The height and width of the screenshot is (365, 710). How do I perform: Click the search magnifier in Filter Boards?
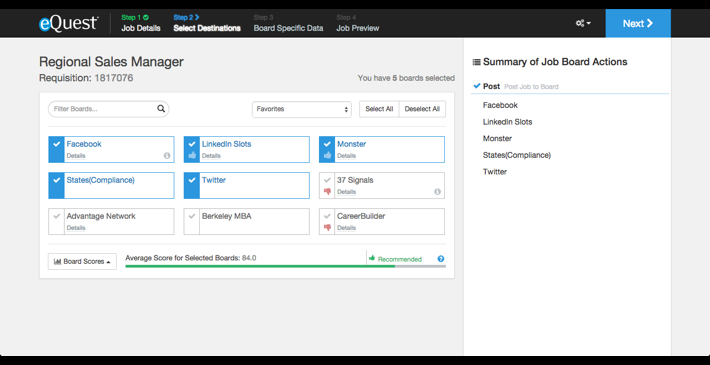coord(161,109)
